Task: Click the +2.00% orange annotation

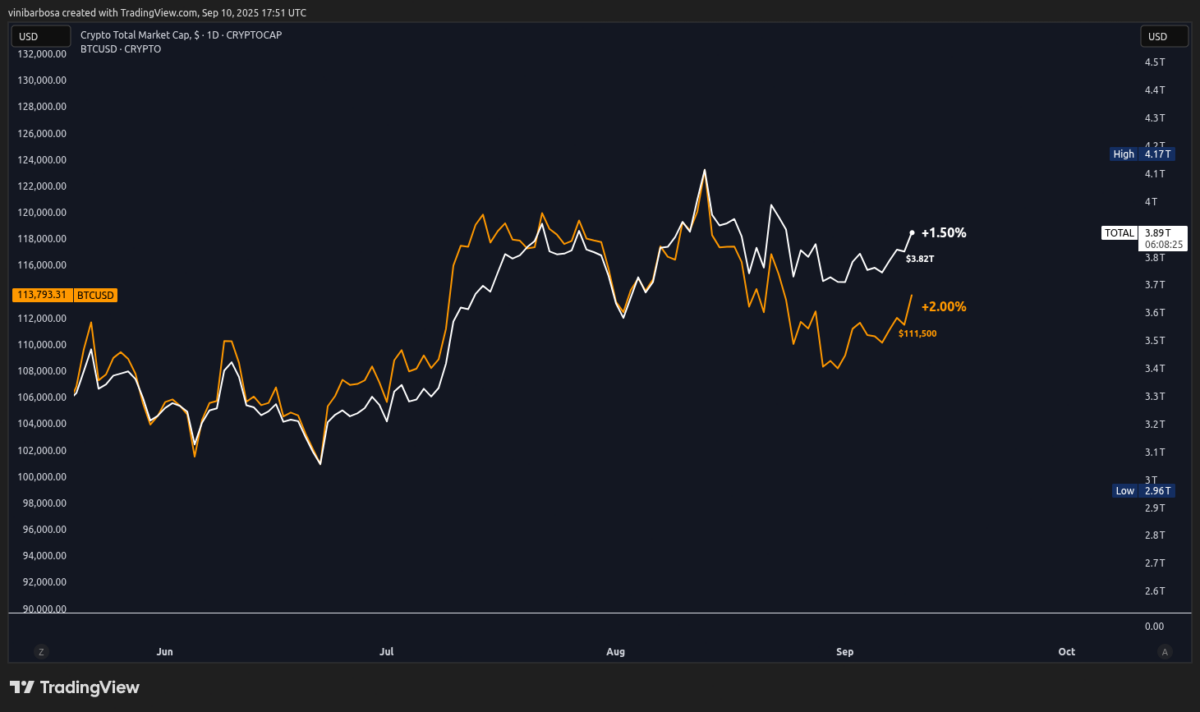Action: click(x=944, y=307)
